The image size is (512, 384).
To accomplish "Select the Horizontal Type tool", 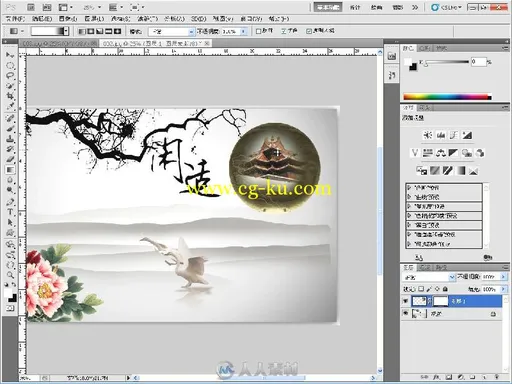I will pos(10,212).
